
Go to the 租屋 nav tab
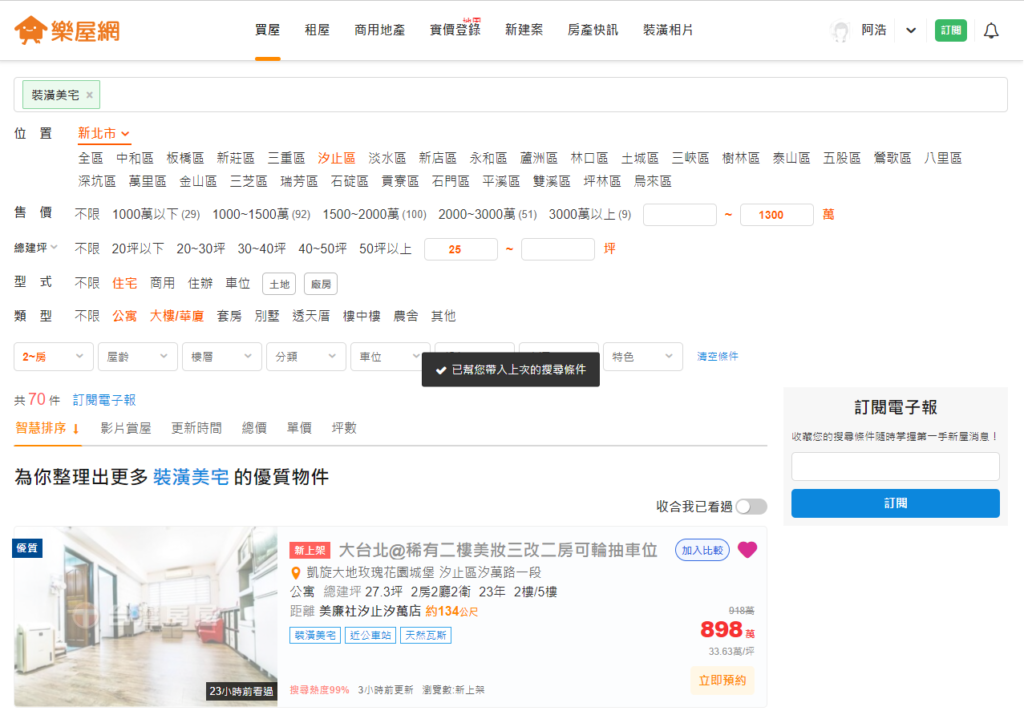[317, 30]
